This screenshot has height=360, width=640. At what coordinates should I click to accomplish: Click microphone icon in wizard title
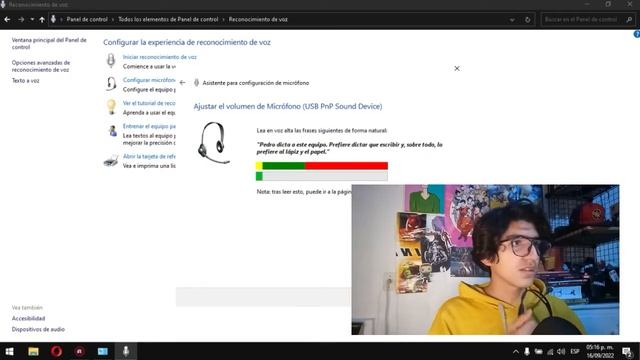[x=196, y=82]
